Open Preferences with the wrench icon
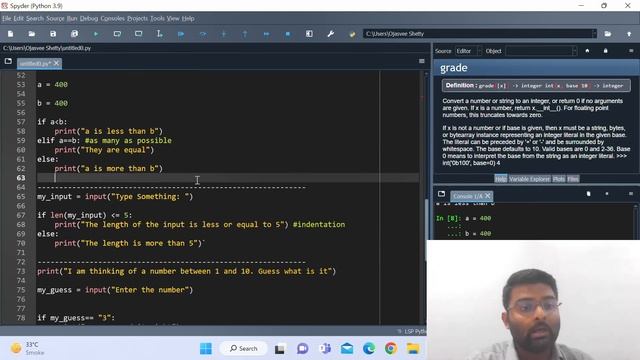640x360 pixels. point(331,34)
